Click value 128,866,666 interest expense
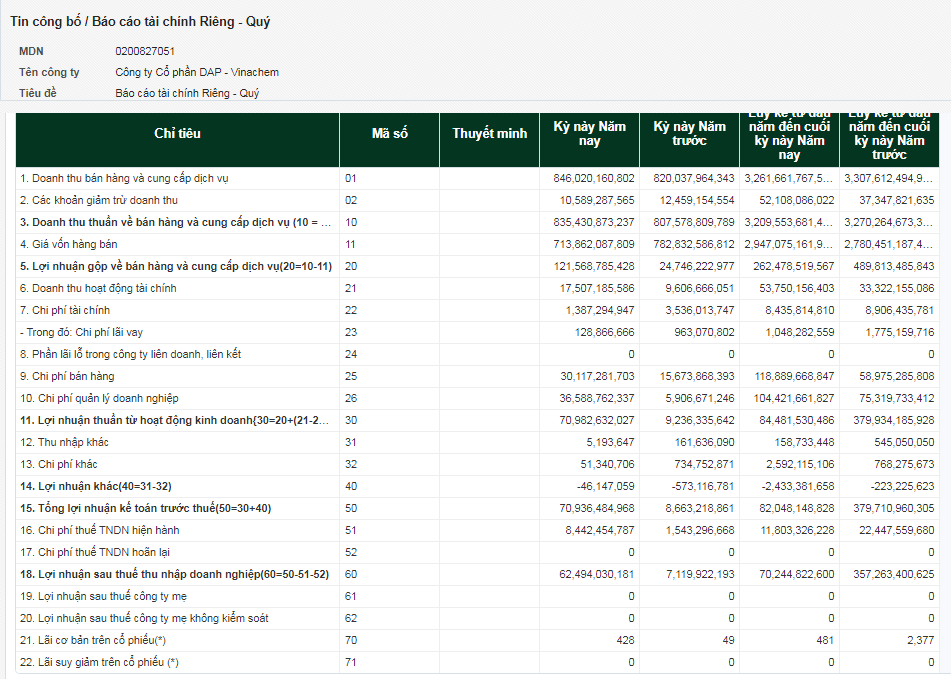 point(605,332)
